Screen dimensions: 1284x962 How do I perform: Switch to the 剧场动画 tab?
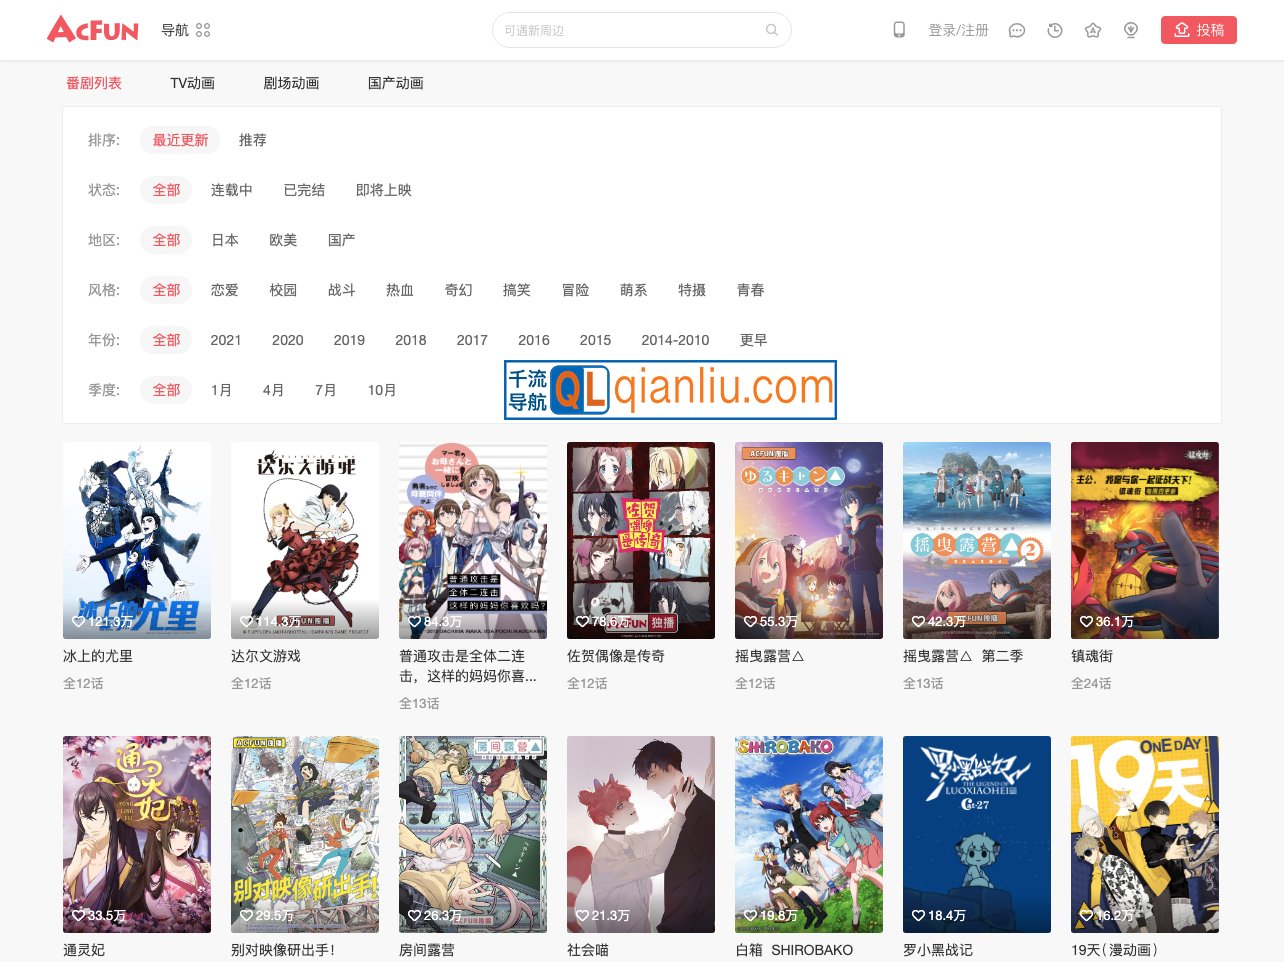(x=293, y=83)
